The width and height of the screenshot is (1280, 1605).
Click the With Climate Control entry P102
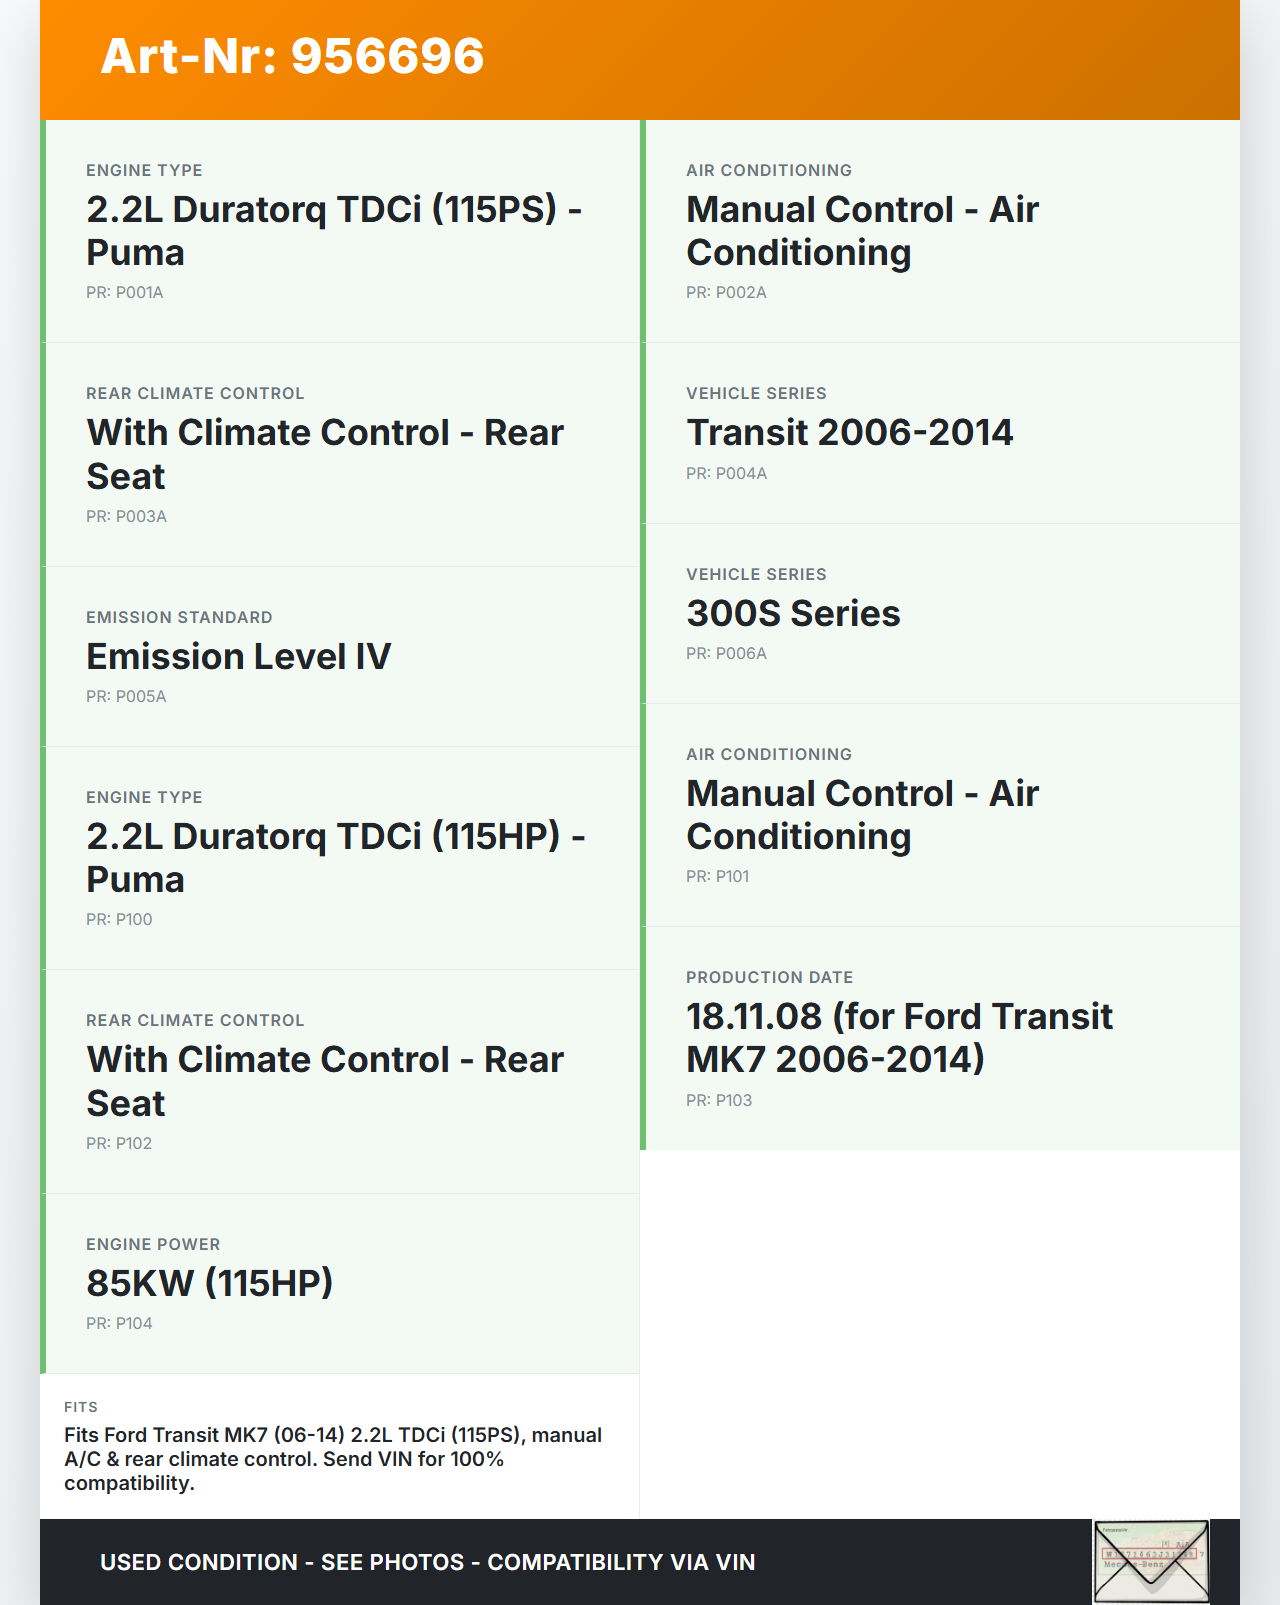[x=325, y=1081]
